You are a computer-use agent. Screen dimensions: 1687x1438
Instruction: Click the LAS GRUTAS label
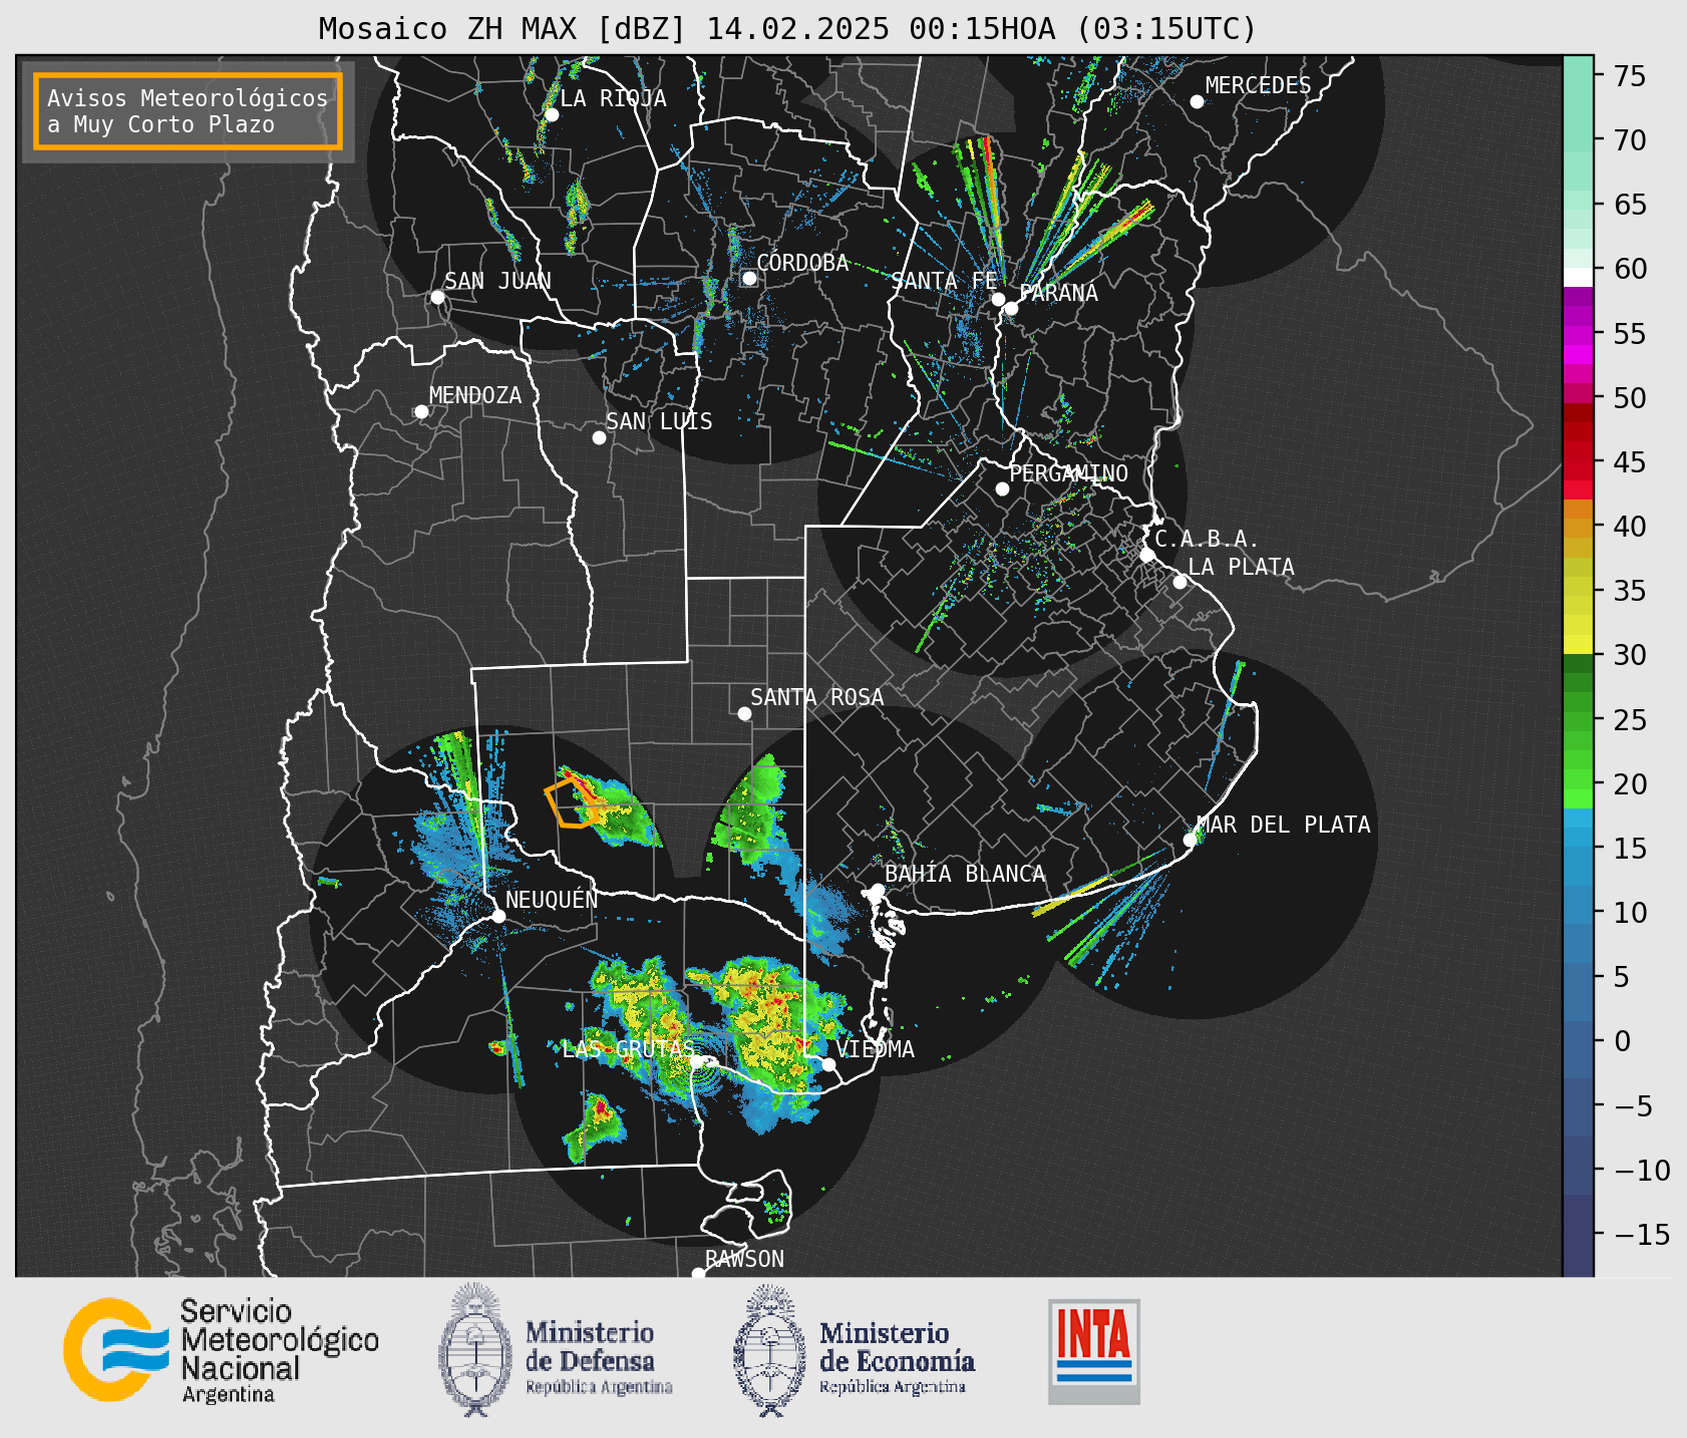tap(628, 1049)
